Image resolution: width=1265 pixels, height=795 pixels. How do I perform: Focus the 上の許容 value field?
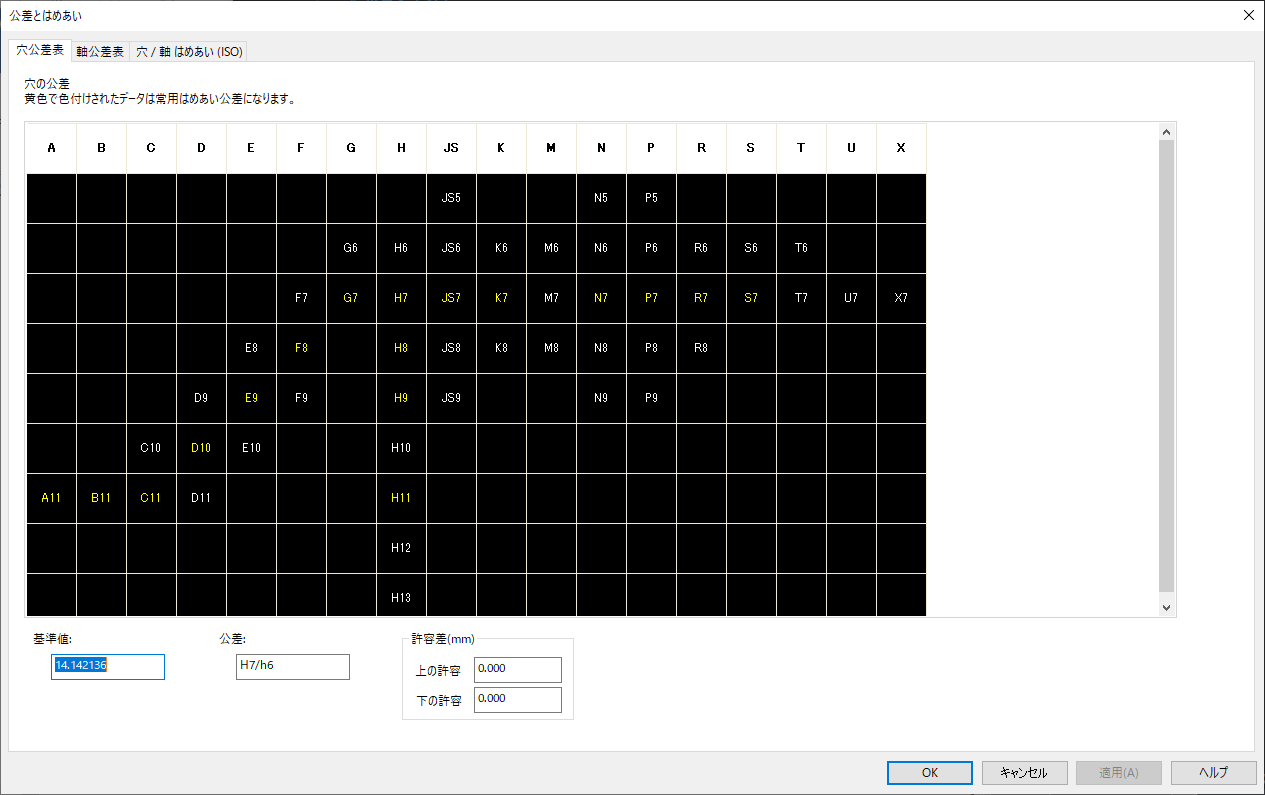tap(517, 670)
